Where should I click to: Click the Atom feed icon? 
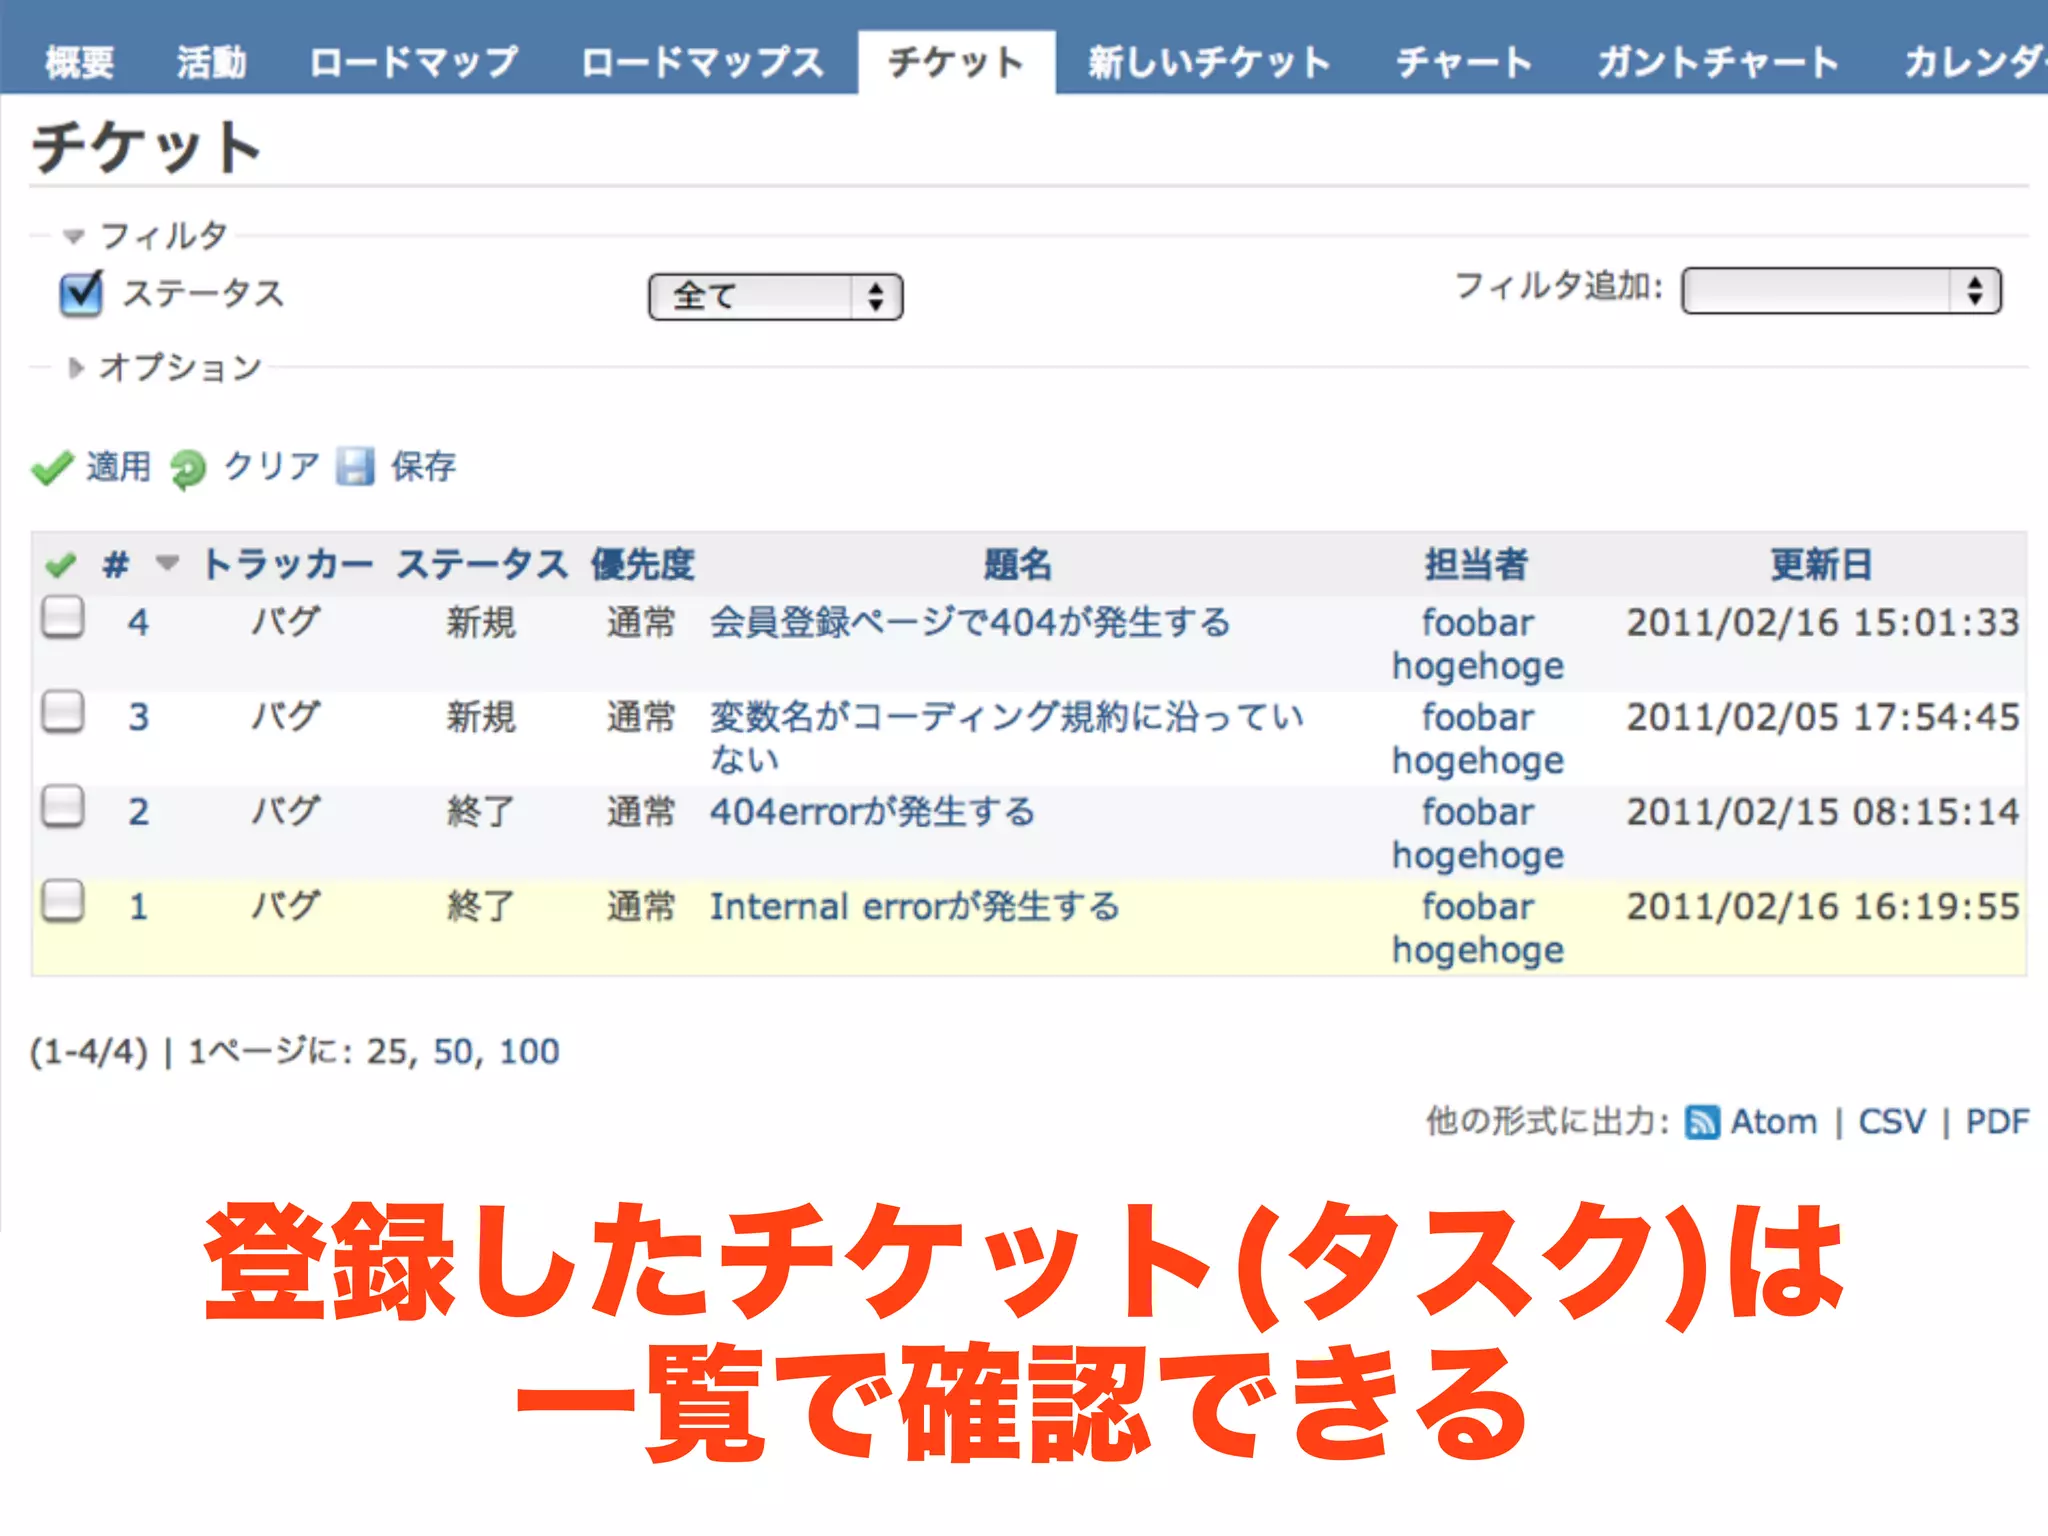point(1702,1122)
